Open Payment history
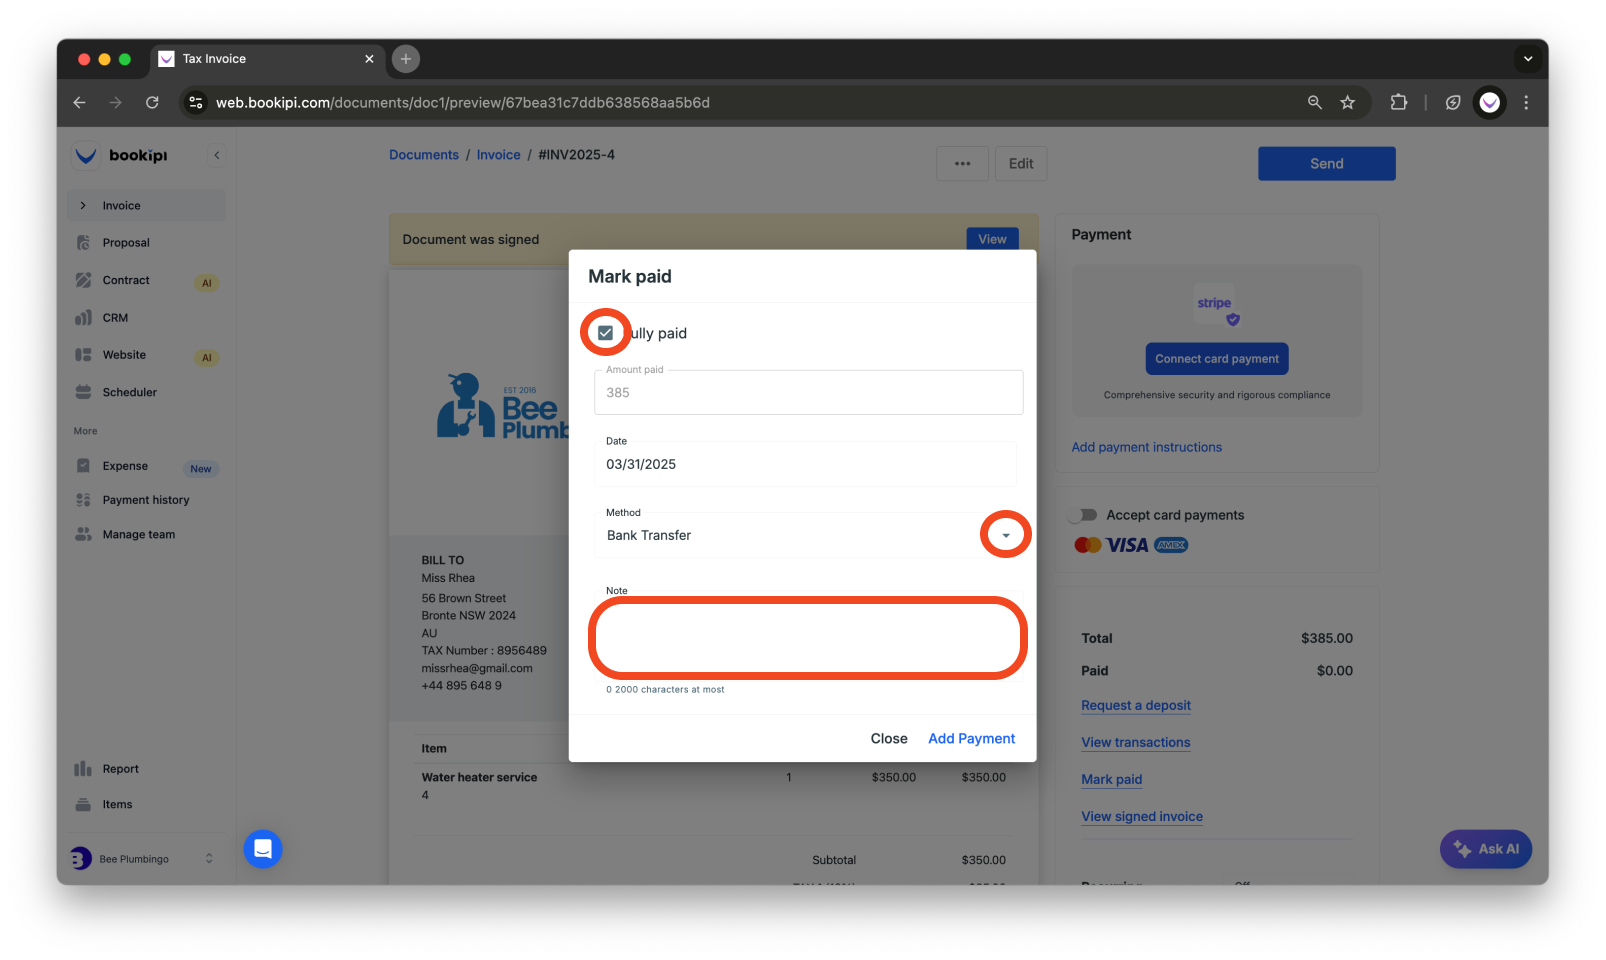Viewport: 1606px width, 960px height. tap(145, 499)
